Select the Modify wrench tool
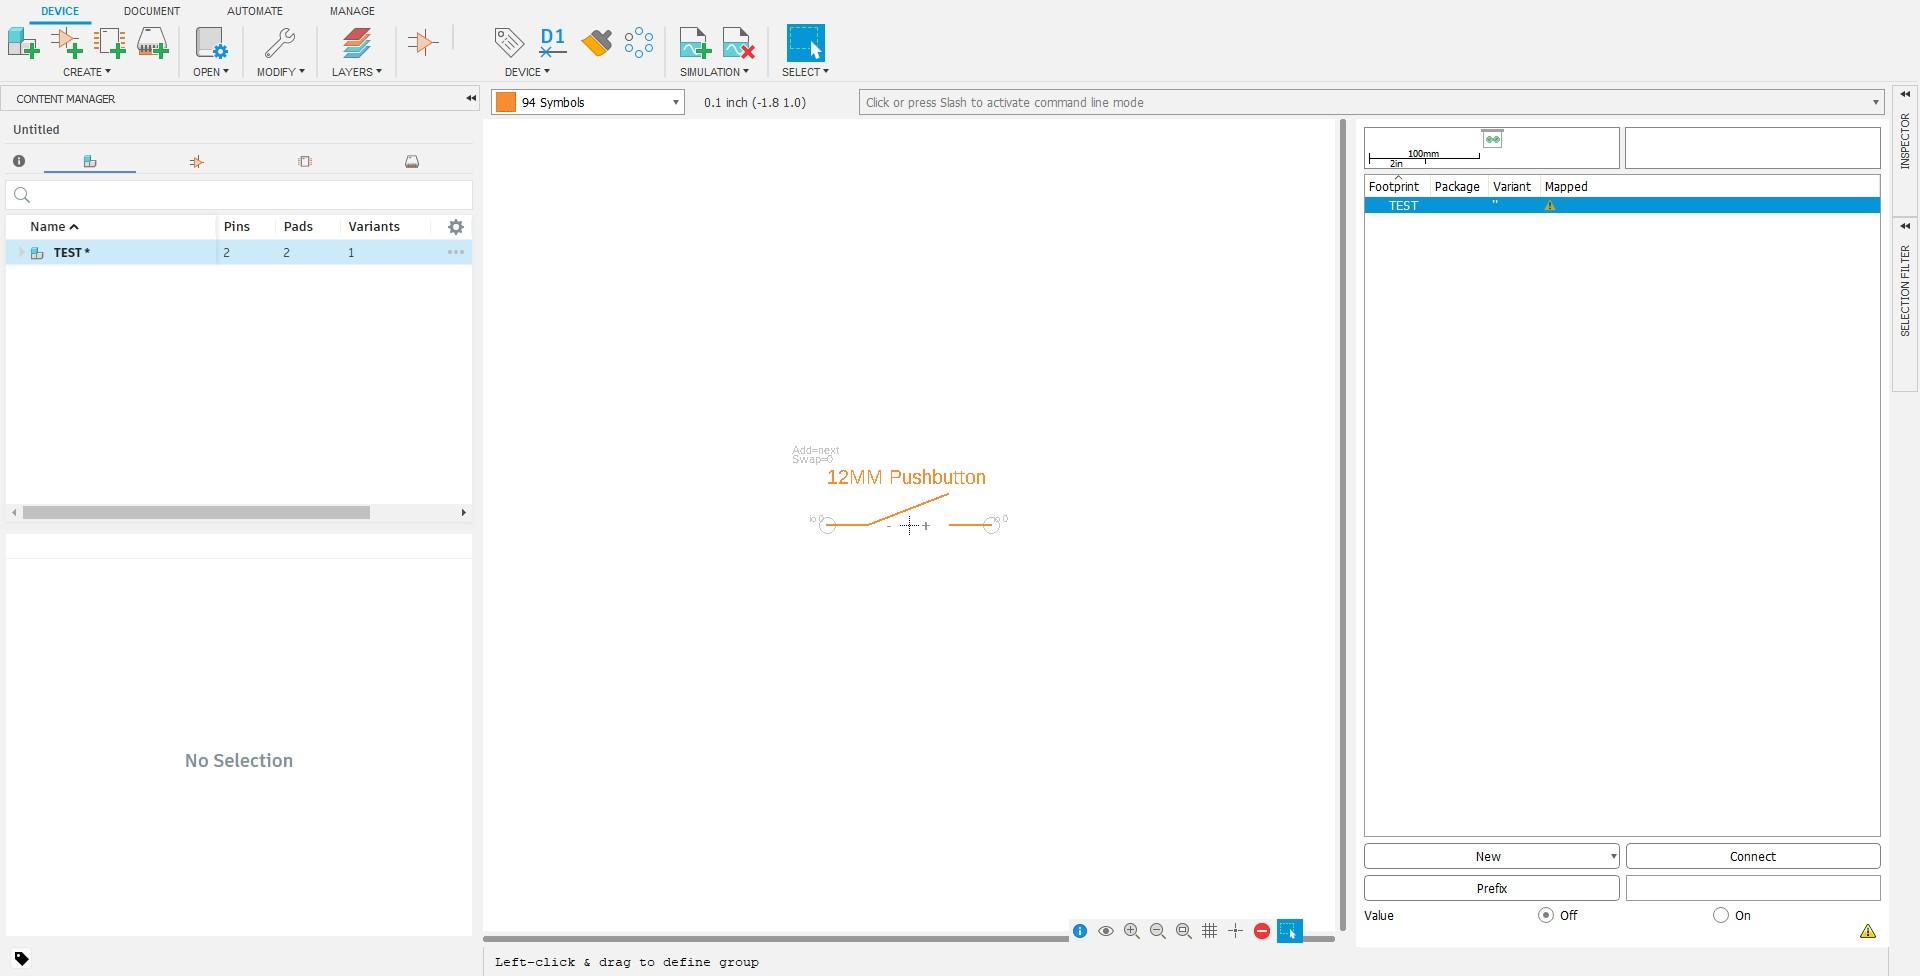Screen dimensions: 1920x976 tap(280, 43)
